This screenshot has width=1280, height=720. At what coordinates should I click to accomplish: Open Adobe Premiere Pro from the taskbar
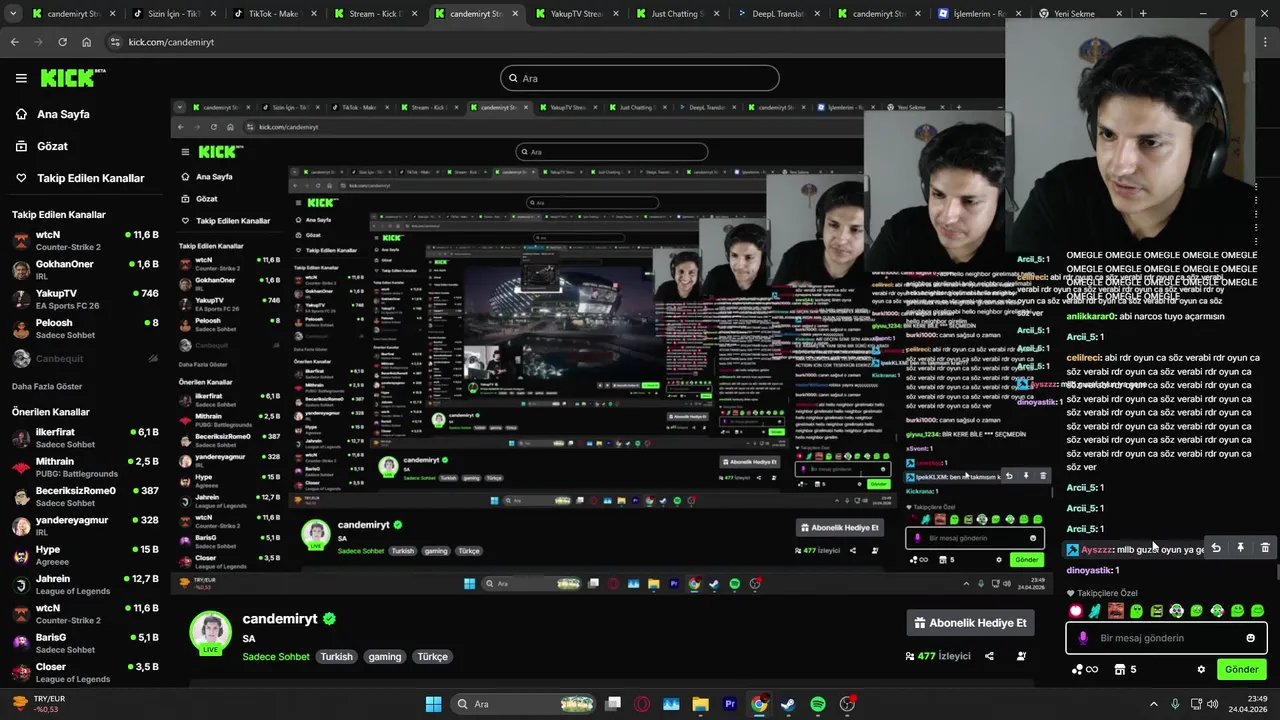(x=730, y=704)
